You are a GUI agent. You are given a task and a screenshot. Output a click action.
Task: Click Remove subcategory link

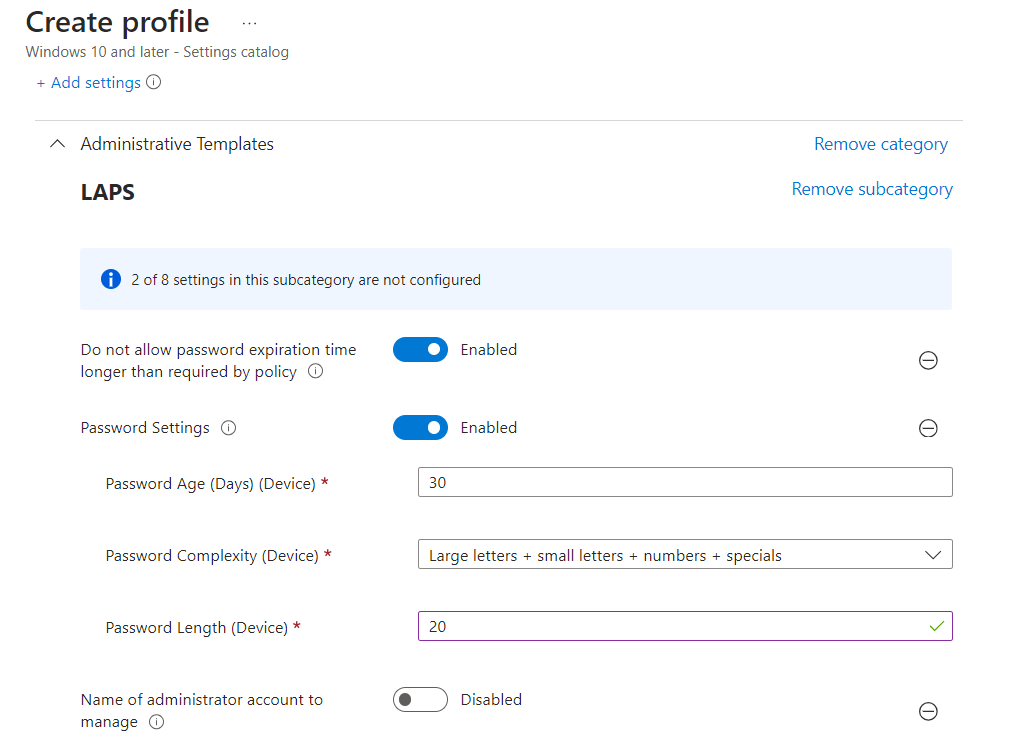coord(871,189)
